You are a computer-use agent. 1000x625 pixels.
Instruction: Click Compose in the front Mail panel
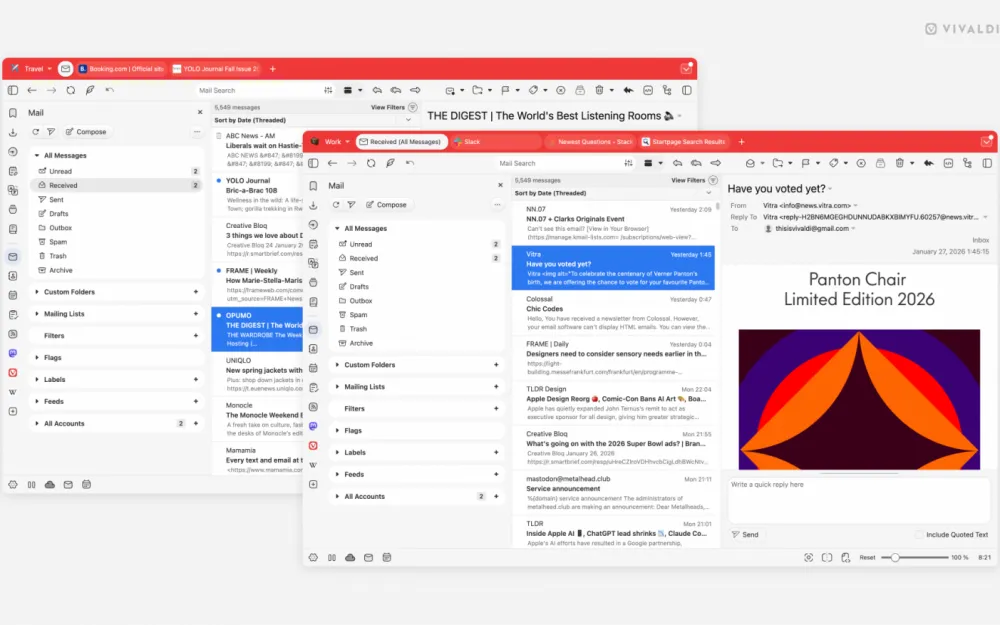386,205
